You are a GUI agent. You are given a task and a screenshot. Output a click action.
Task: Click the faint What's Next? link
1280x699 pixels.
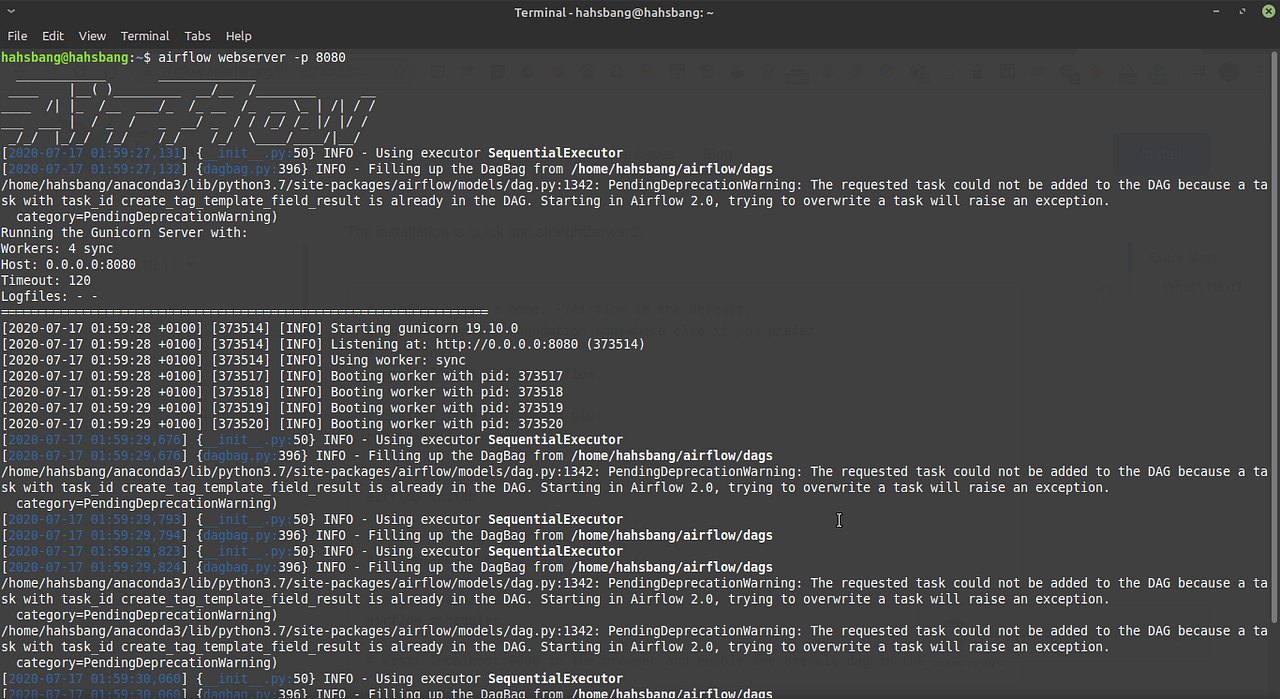click(1202, 287)
